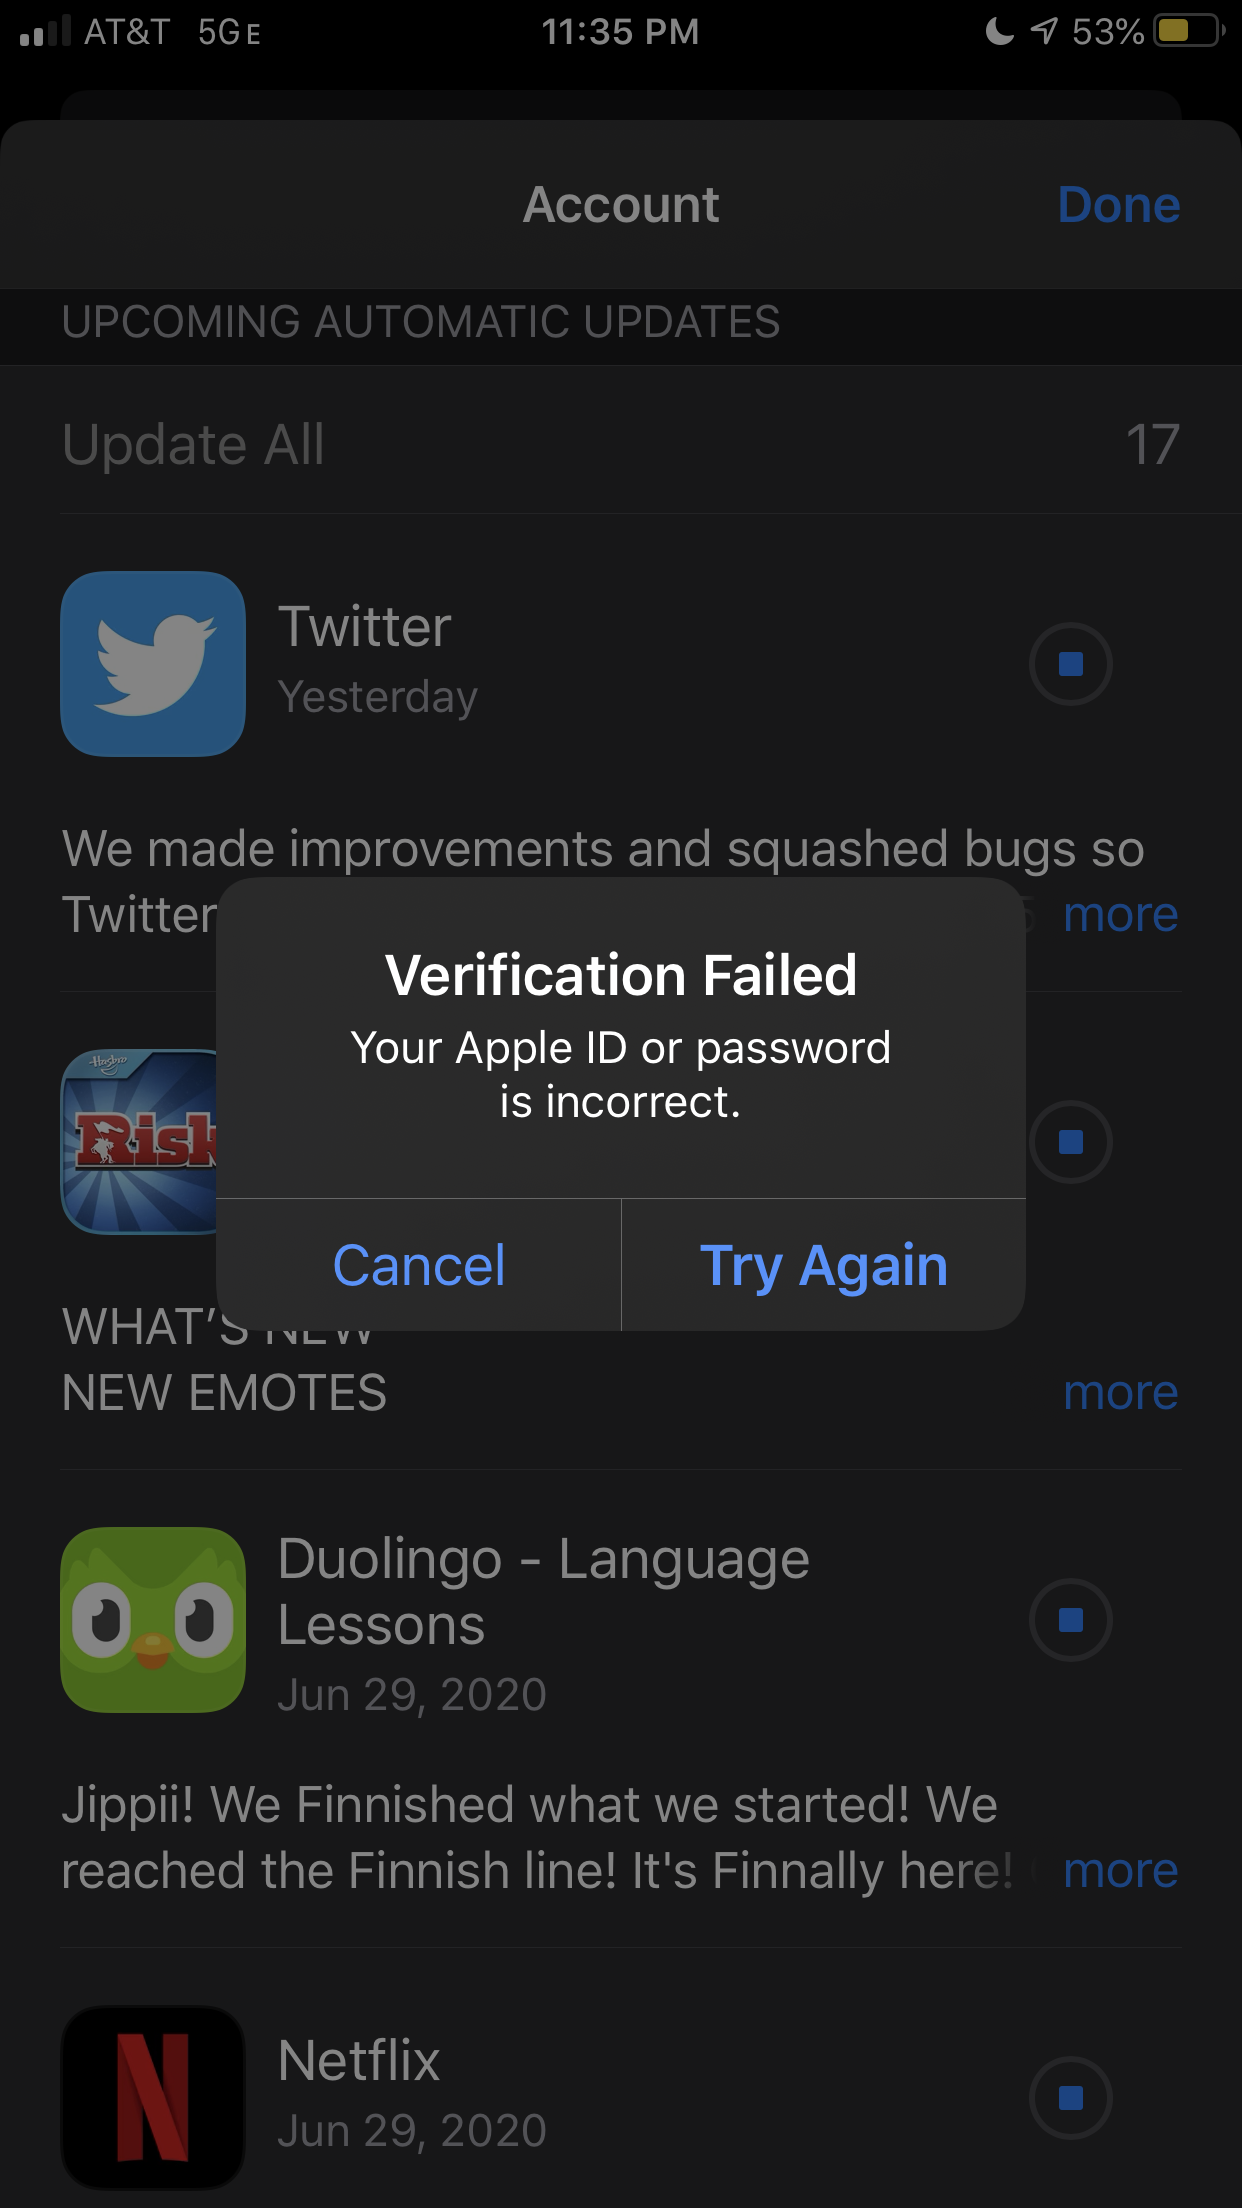Open the Duolingo owl app icon
The image size is (1242, 2208).
153,1619
